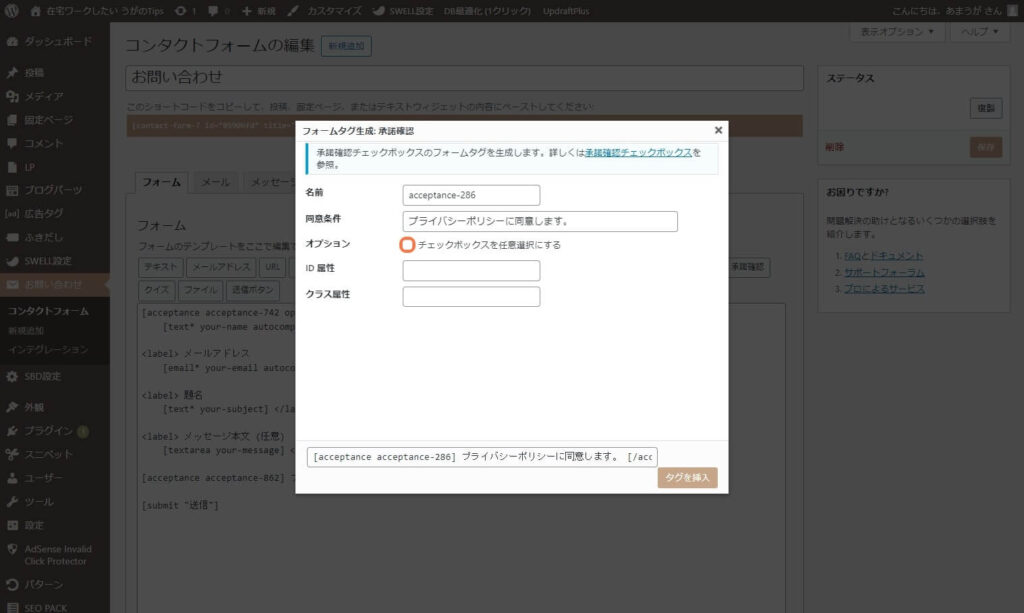Click the updates icon in the admin bar
The width and height of the screenshot is (1024, 613).
tap(181, 10)
